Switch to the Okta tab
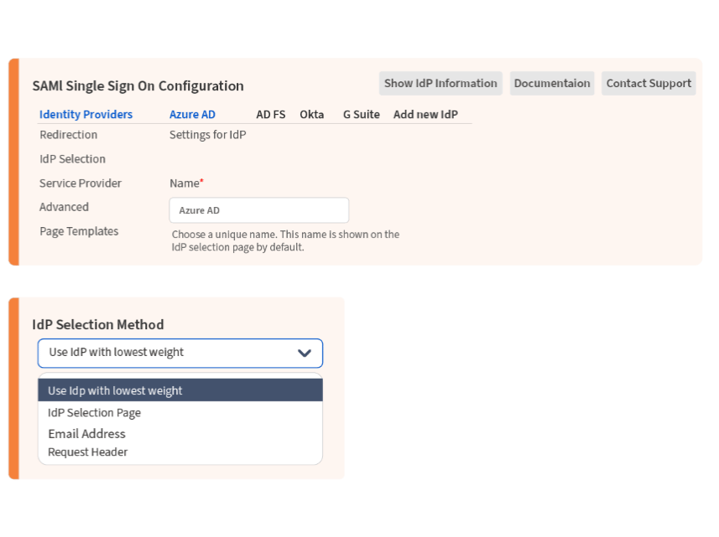The image size is (719, 537). [312, 114]
